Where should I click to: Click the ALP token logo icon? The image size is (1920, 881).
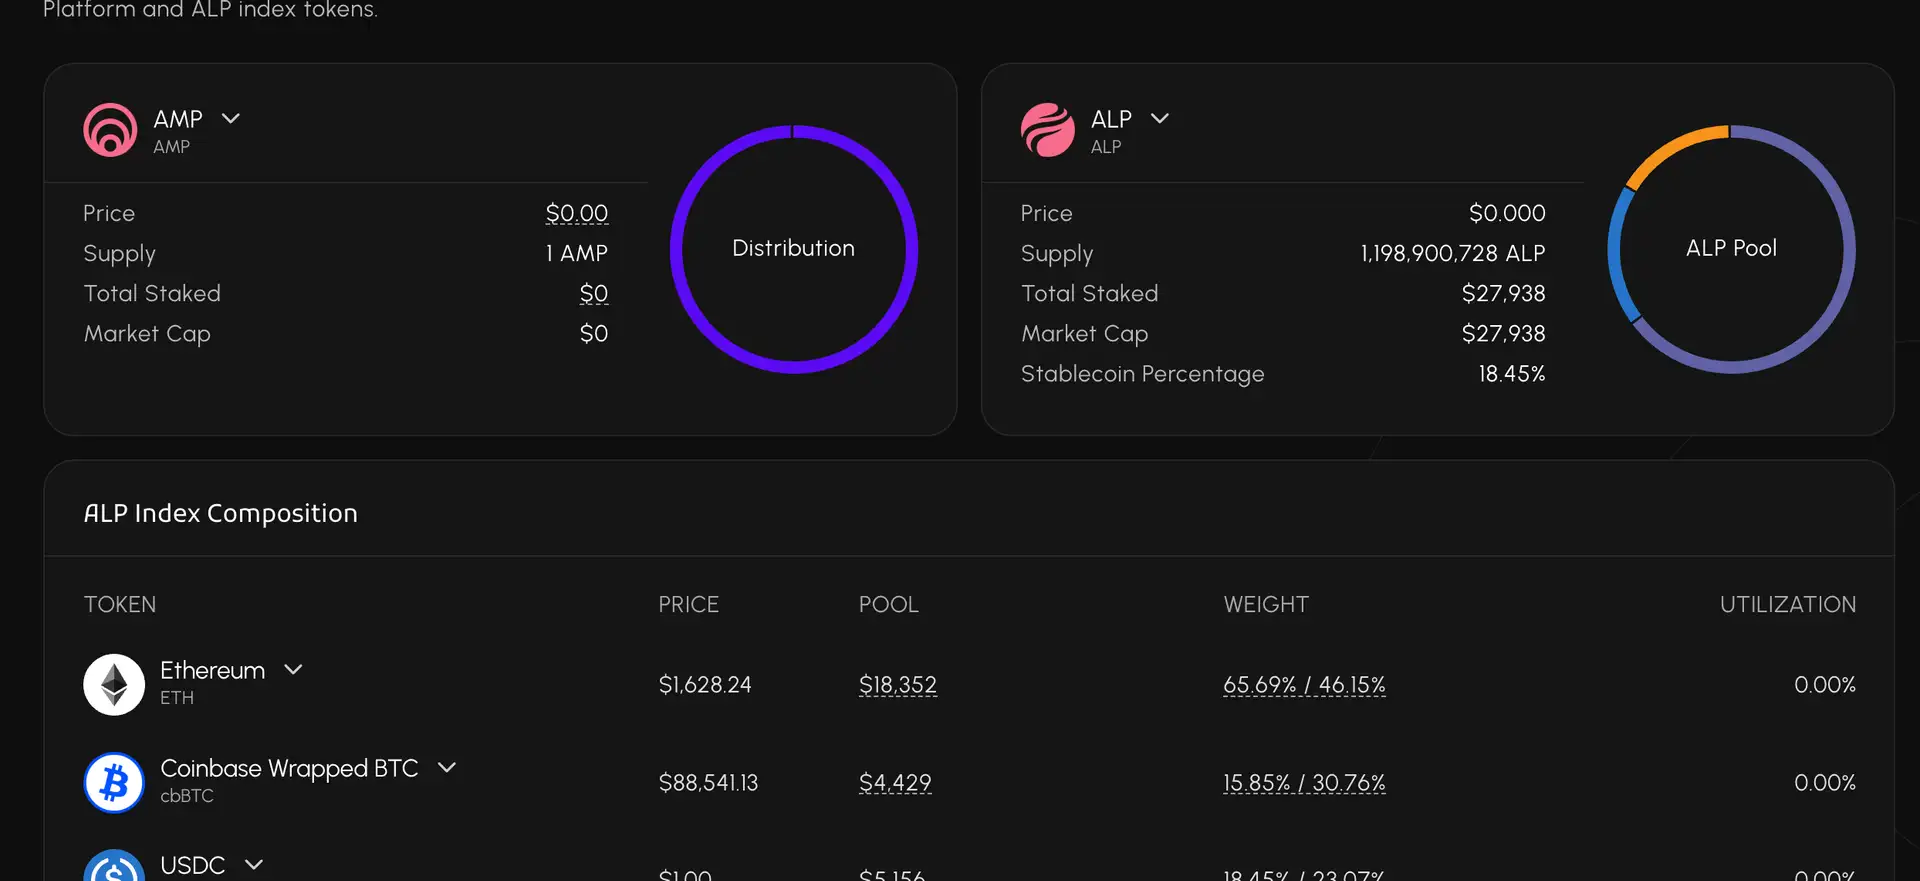point(1047,130)
